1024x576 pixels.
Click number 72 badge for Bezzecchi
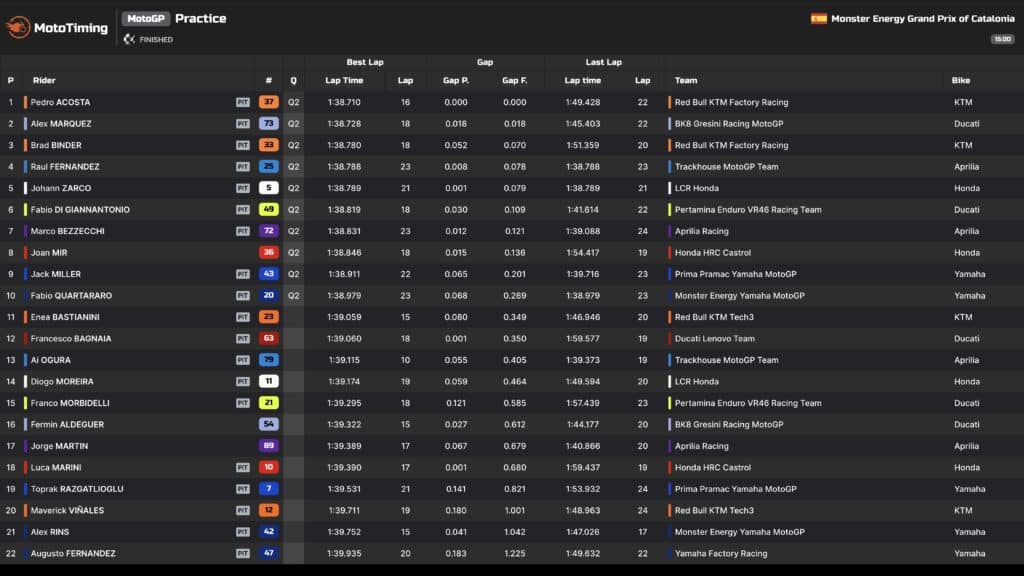pyautogui.click(x=268, y=231)
